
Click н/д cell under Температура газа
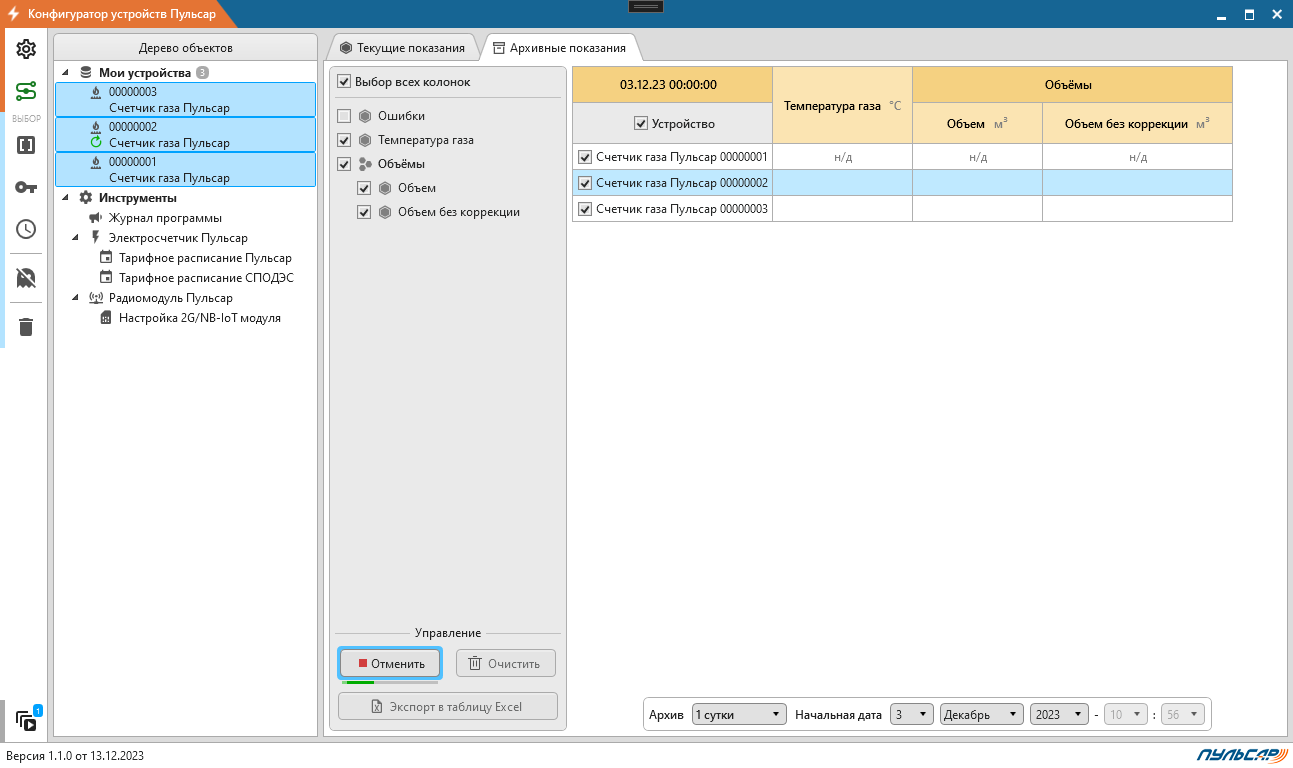pyautogui.click(x=842, y=157)
